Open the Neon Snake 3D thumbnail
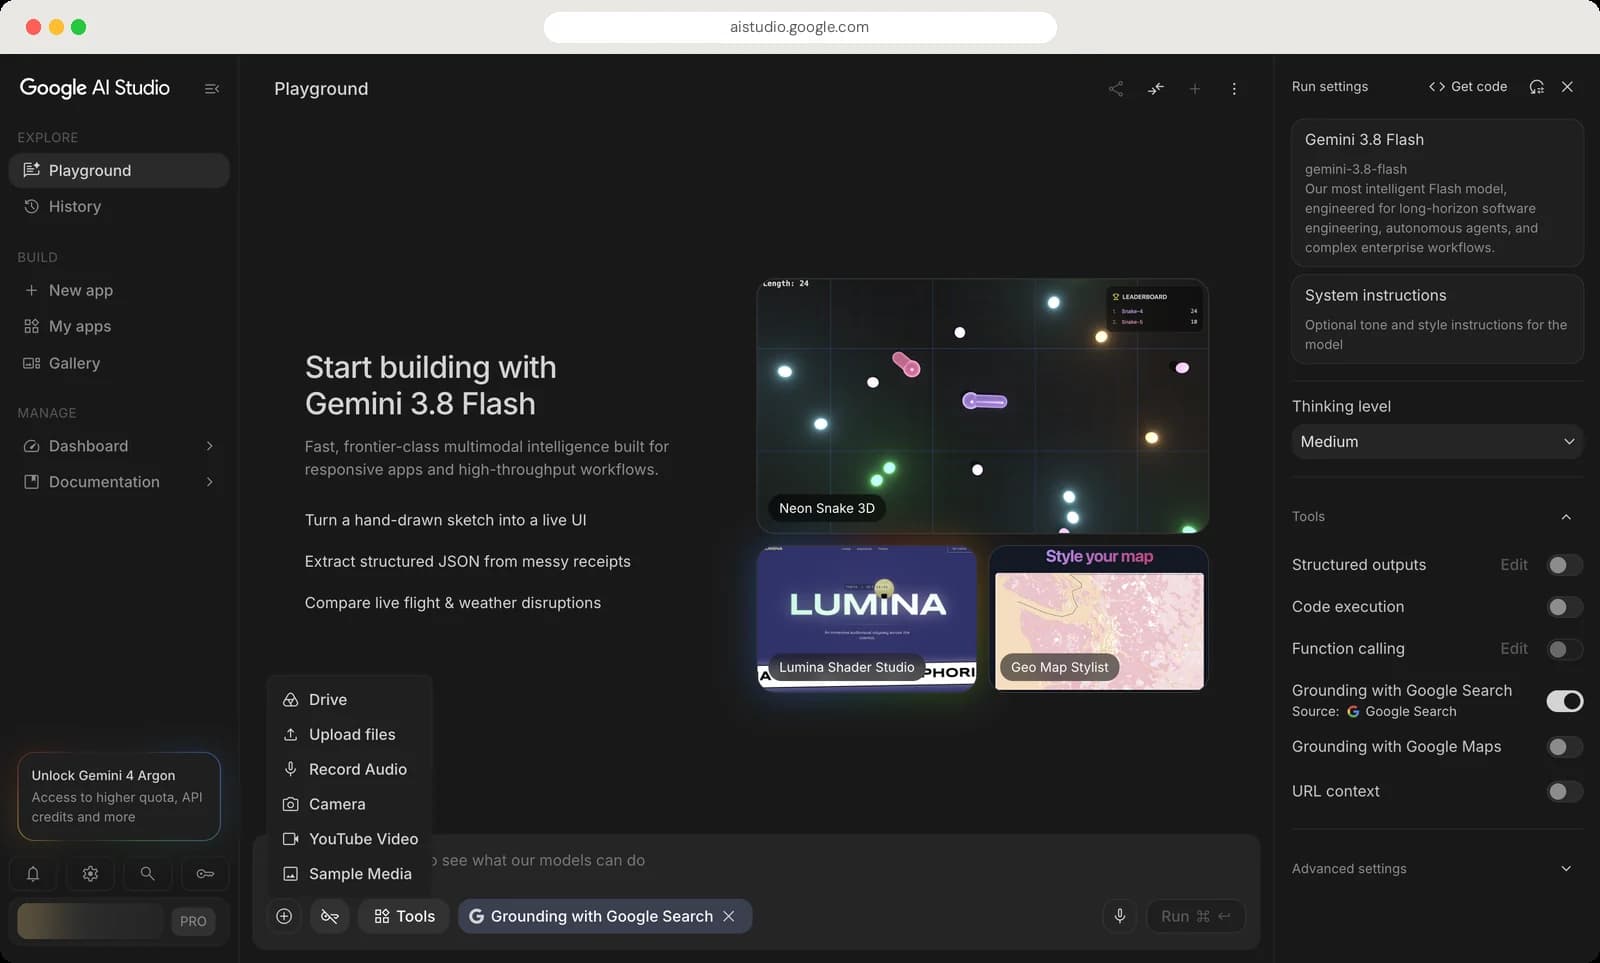Screen dimensions: 1600x963 click(x=983, y=406)
